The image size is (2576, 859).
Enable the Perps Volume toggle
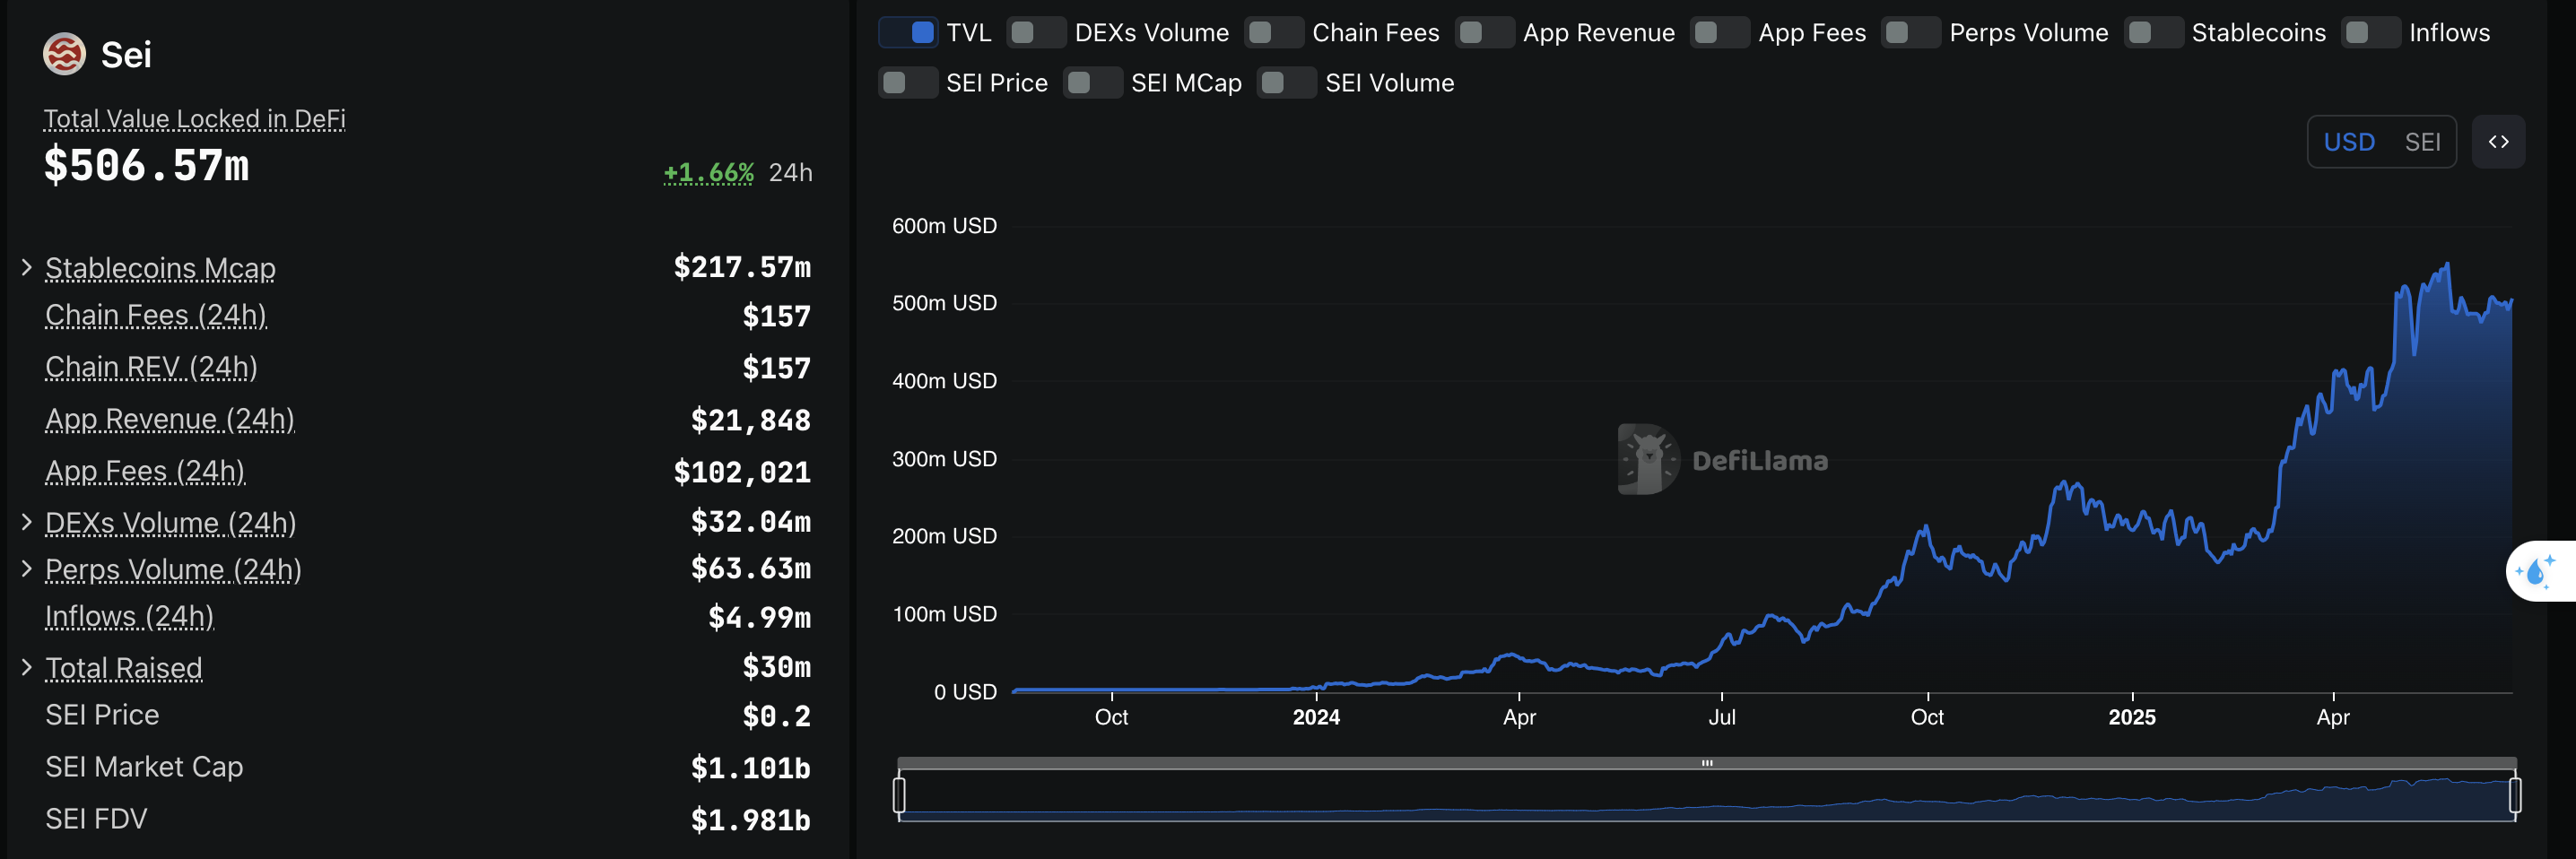[1910, 33]
